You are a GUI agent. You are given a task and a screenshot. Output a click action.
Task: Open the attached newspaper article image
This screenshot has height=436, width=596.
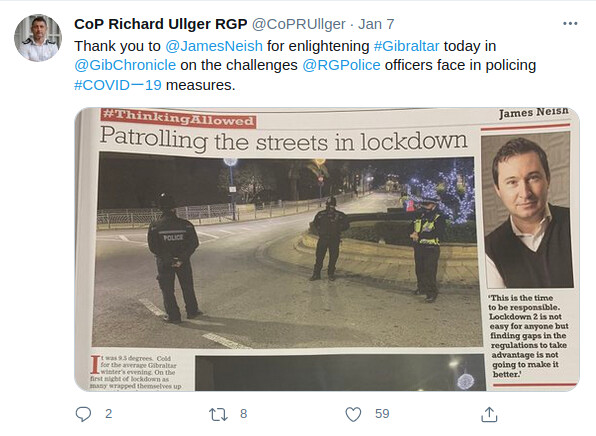(327, 249)
